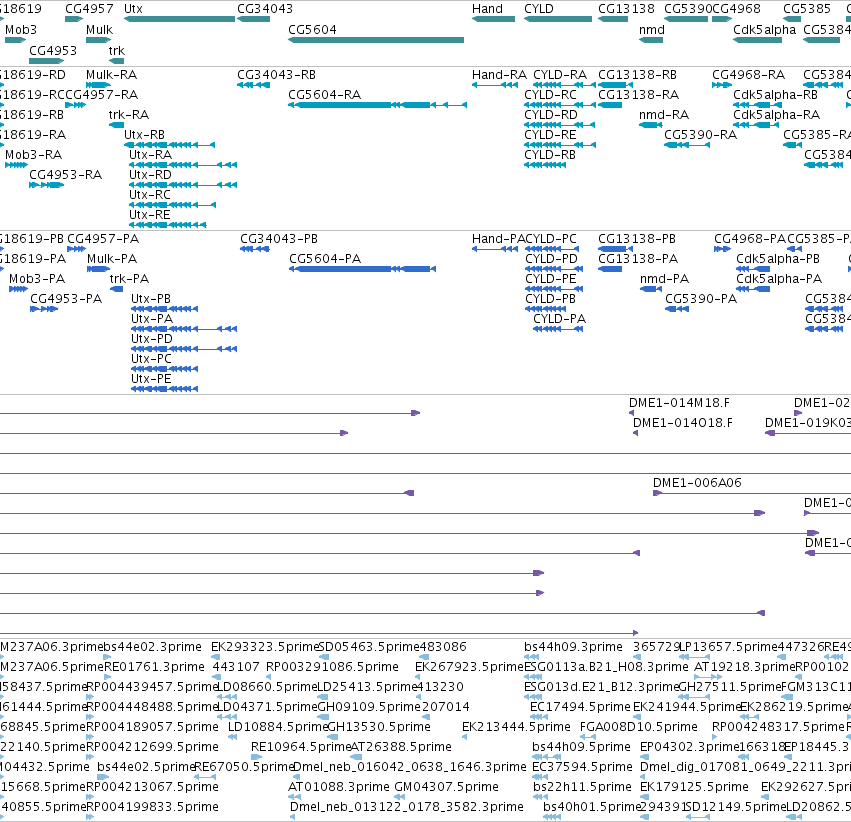The image size is (851, 822).
Task: Click the CG5604 gene label
Action: point(312,29)
